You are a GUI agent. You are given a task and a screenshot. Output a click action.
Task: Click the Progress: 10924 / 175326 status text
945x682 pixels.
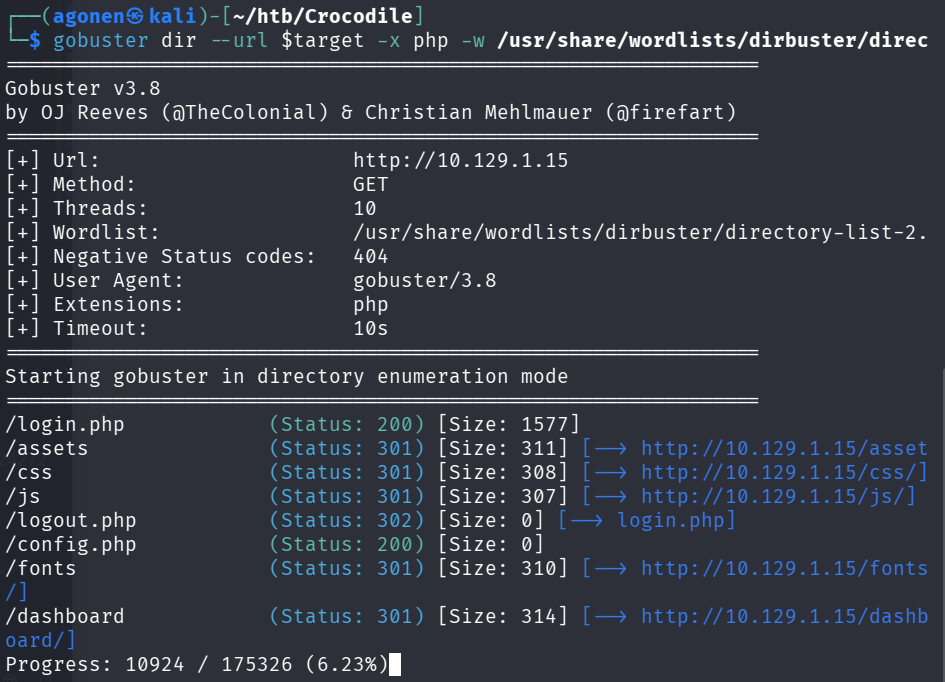(x=196, y=664)
